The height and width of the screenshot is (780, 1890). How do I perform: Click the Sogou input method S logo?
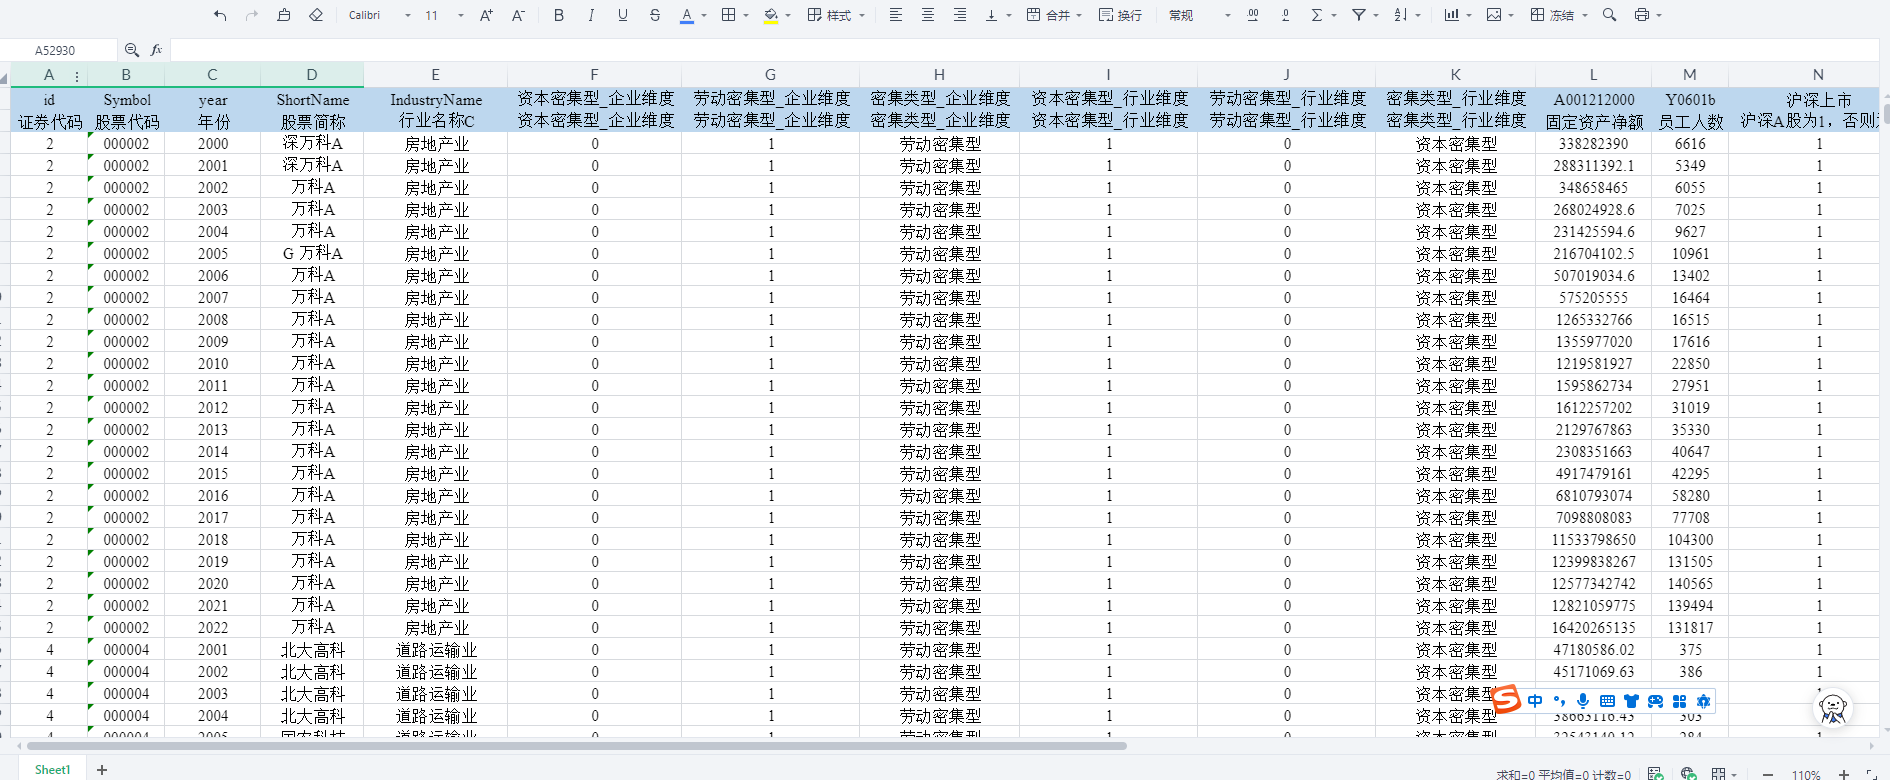pyautogui.click(x=1506, y=700)
